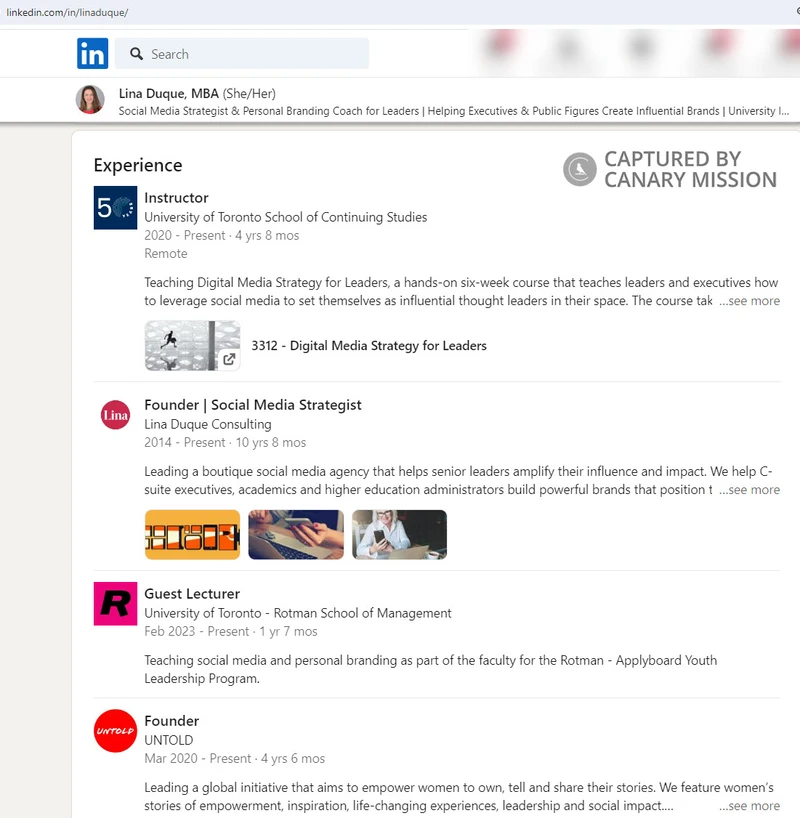Open Lina Duque Consulting company link
Viewport: 800px width, 818px height.
click(x=208, y=424)
